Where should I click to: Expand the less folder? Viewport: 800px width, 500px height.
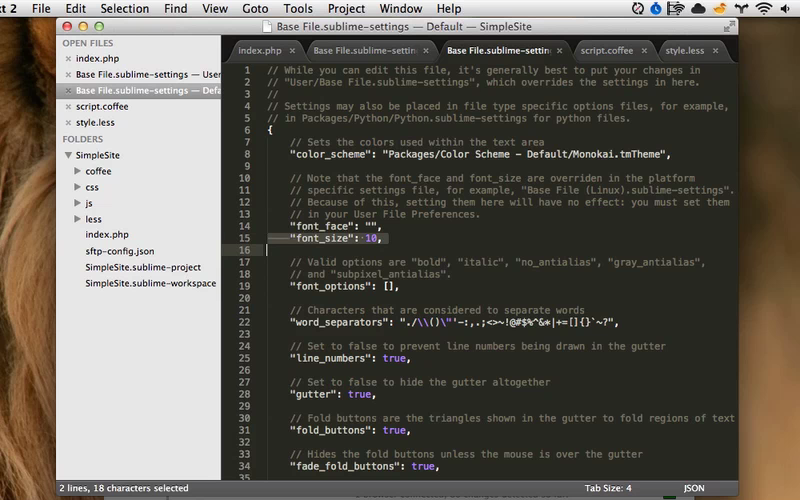tap(78, 218)
